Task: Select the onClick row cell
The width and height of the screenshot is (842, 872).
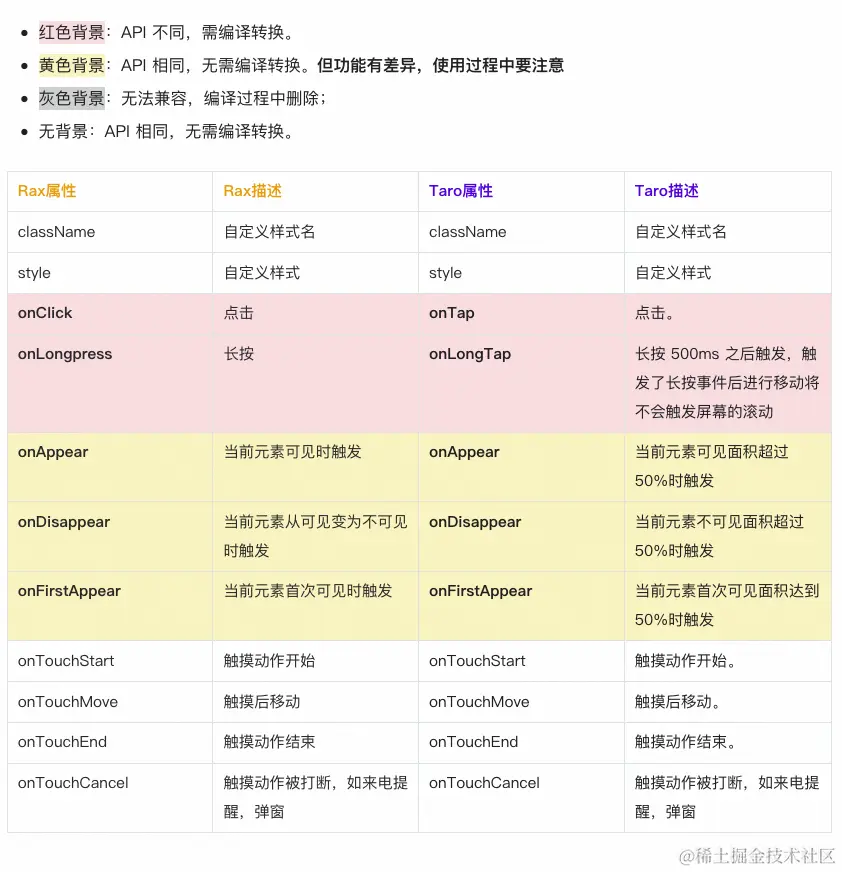Action: (x=45, y=313)
